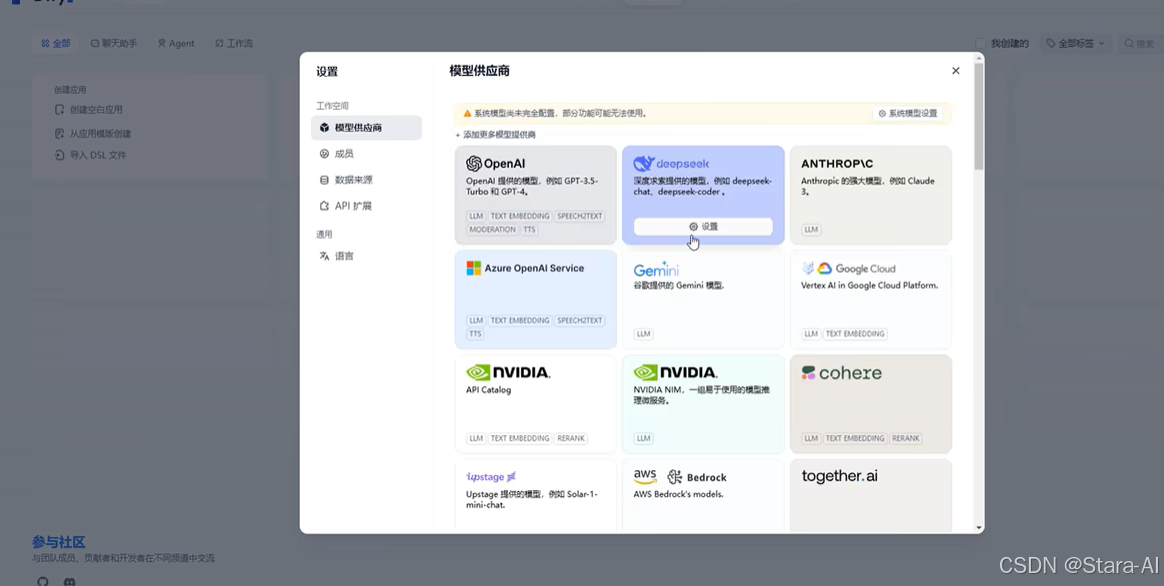
Task: Click the 数据来源 database icon
Action: [324, 180]
